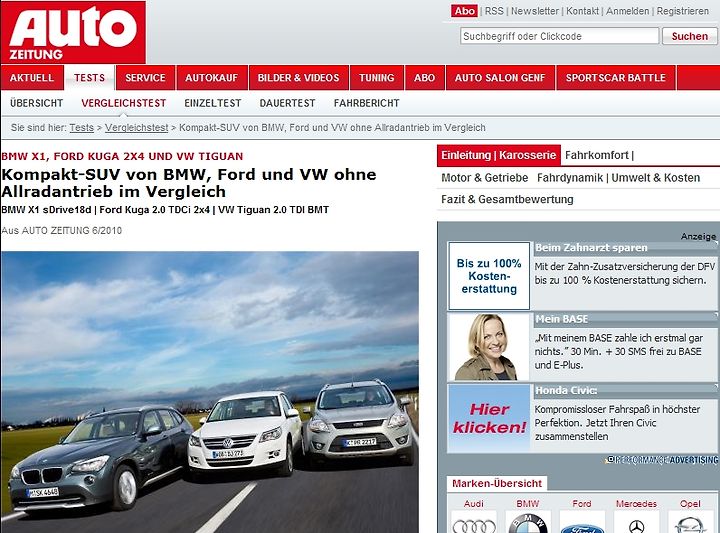The image size is (720, 533).
Task: Open the AKTUELL main menu item
Action: [x=32, y=78]
